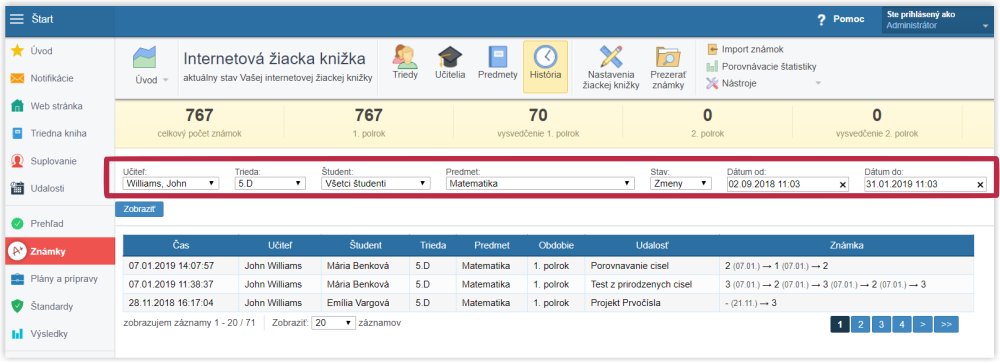Open Plány a prípravy briefcase icon
The image size is (1000, 363).
tap(18, 279)
